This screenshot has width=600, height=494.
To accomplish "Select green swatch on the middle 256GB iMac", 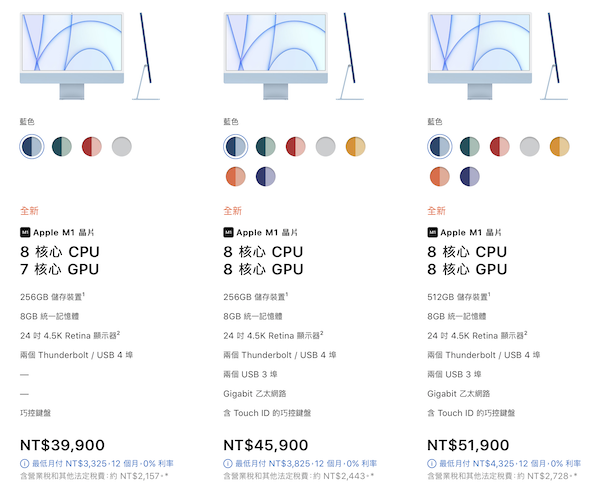I will [266, 147].
